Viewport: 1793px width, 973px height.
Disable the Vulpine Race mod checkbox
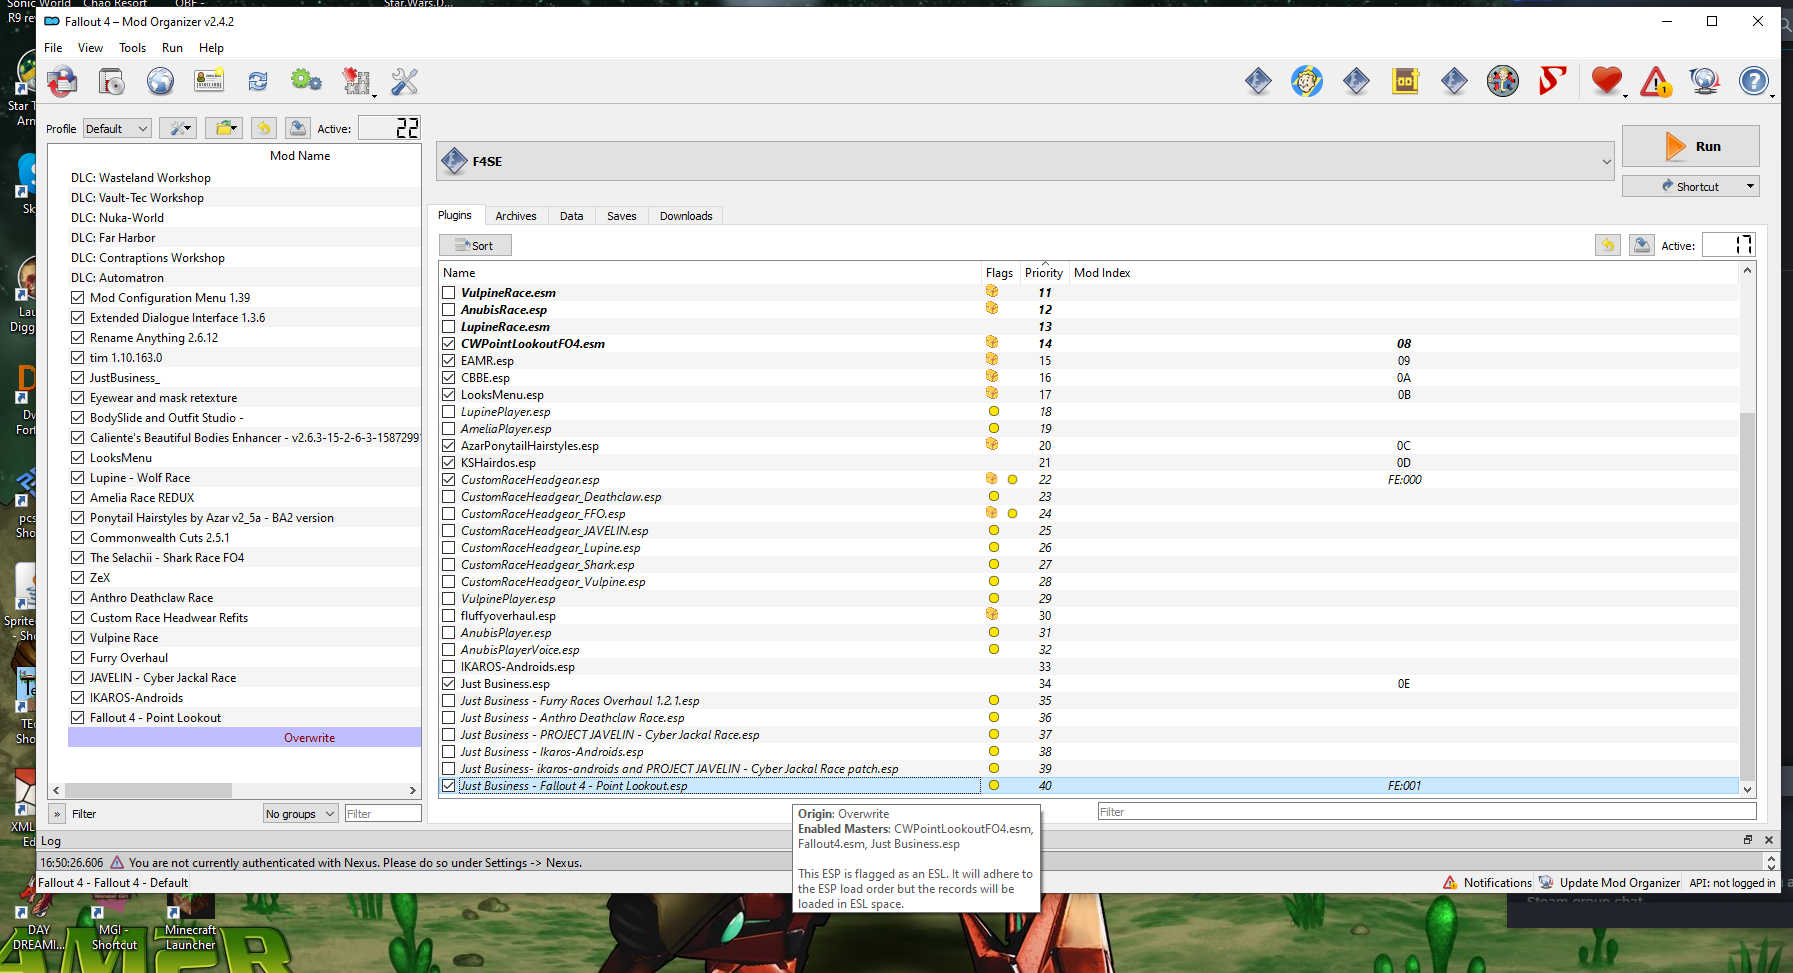tap(78, 637)
